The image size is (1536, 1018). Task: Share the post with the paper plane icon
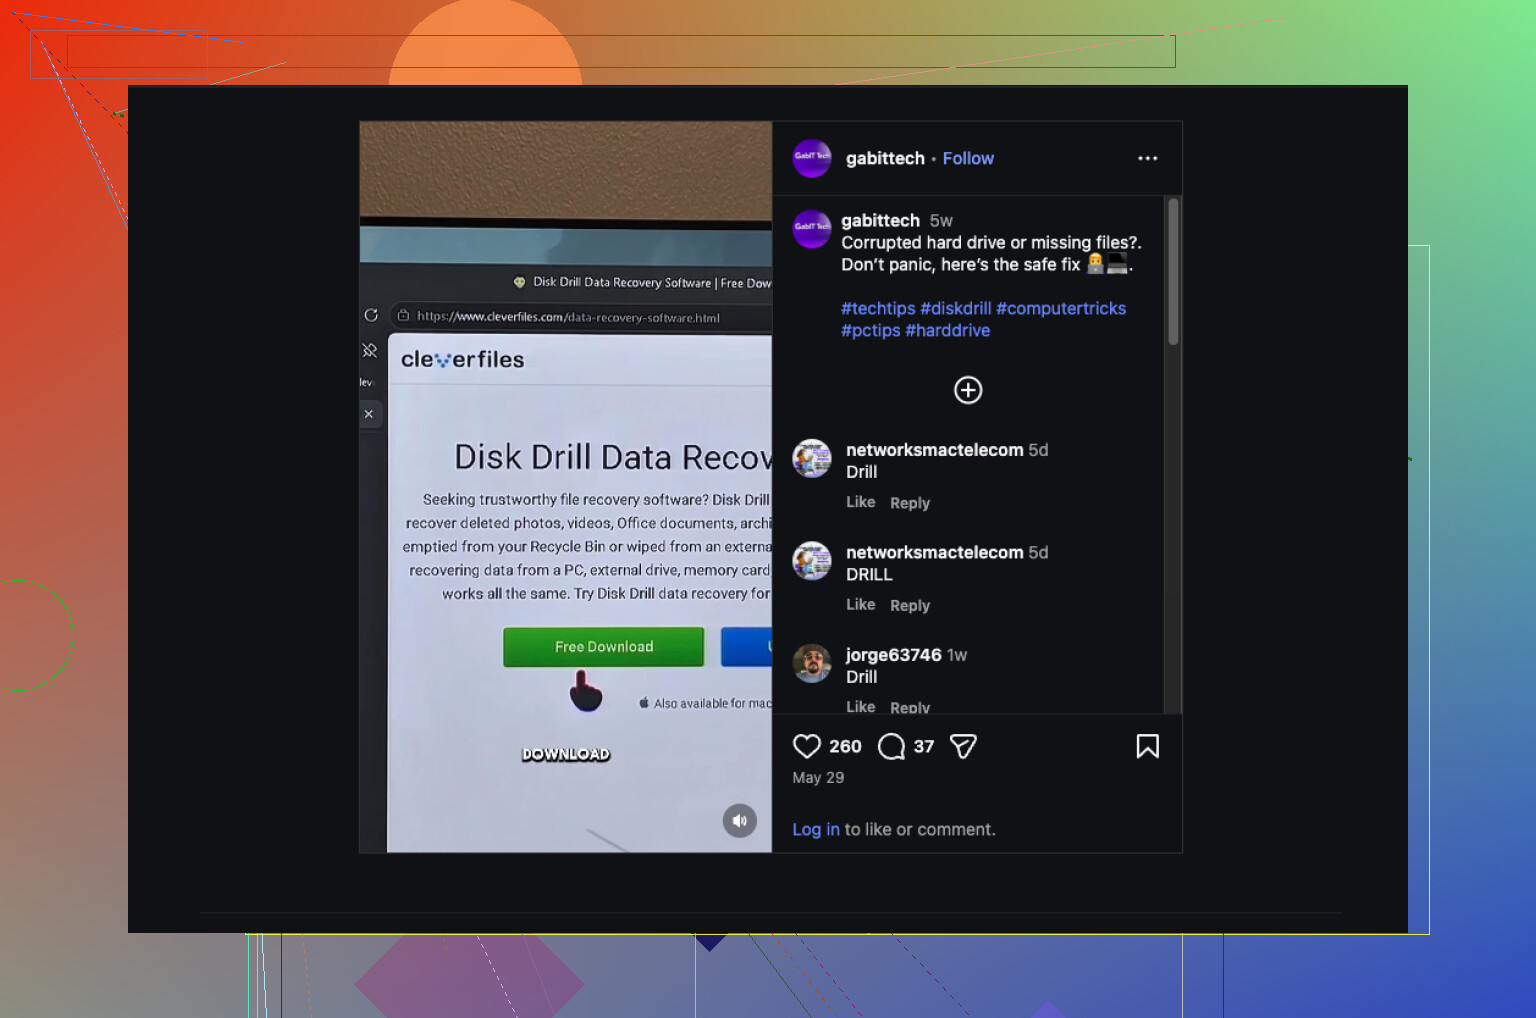tap(963, 746)
